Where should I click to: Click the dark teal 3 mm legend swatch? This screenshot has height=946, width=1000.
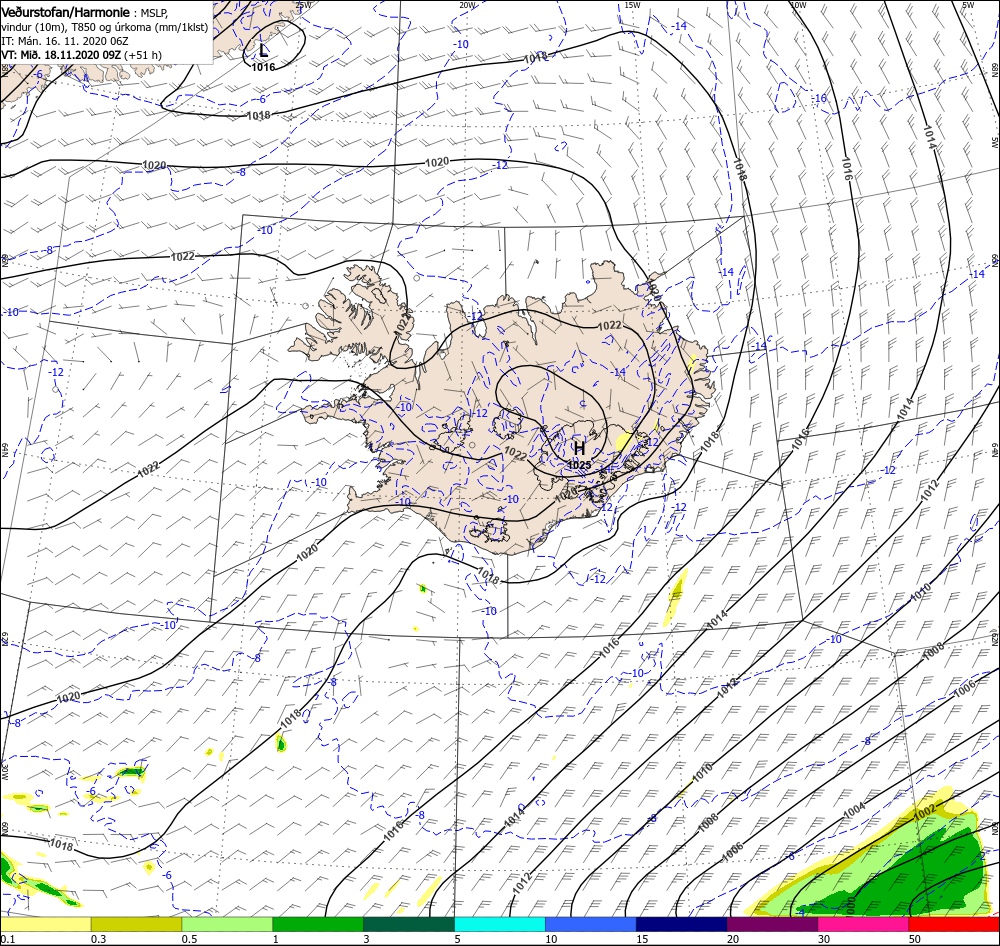tap(409, 924)
